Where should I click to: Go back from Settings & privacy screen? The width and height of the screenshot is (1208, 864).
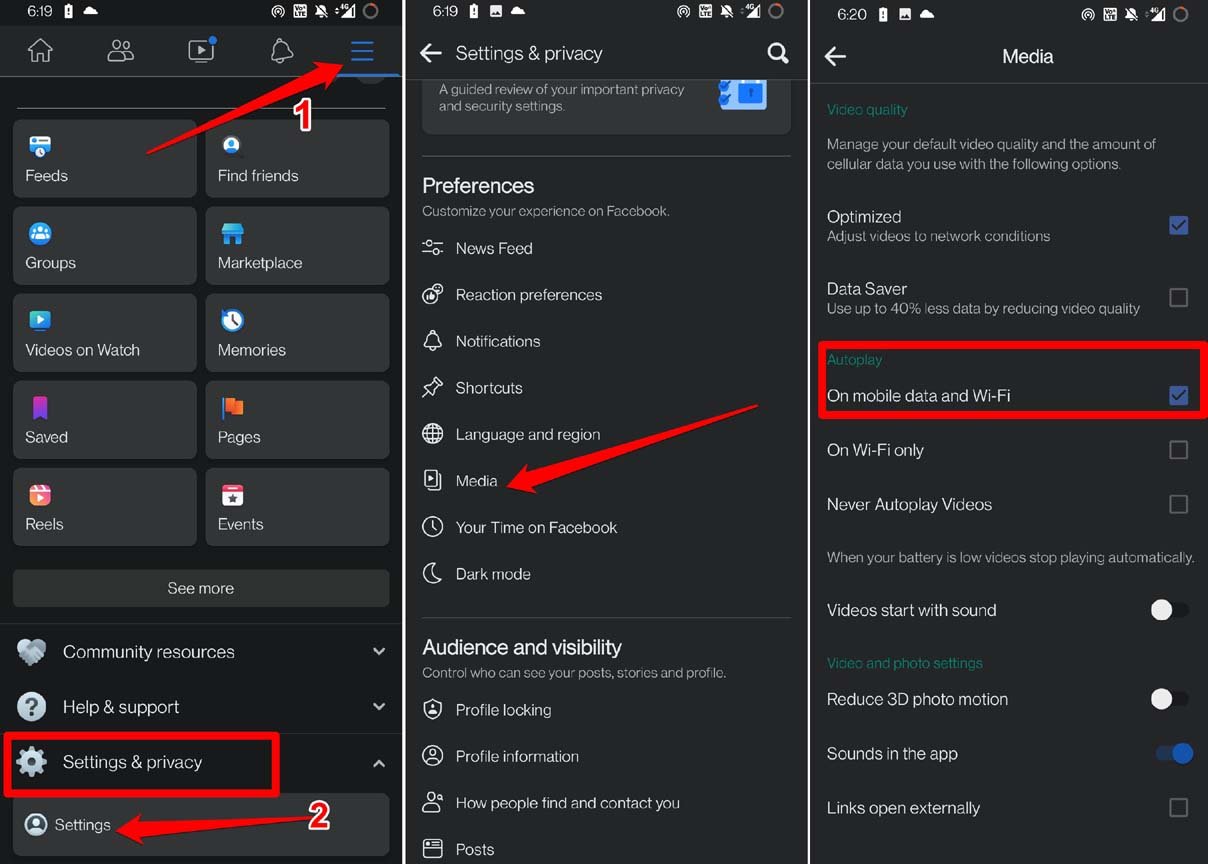point(431,53)
